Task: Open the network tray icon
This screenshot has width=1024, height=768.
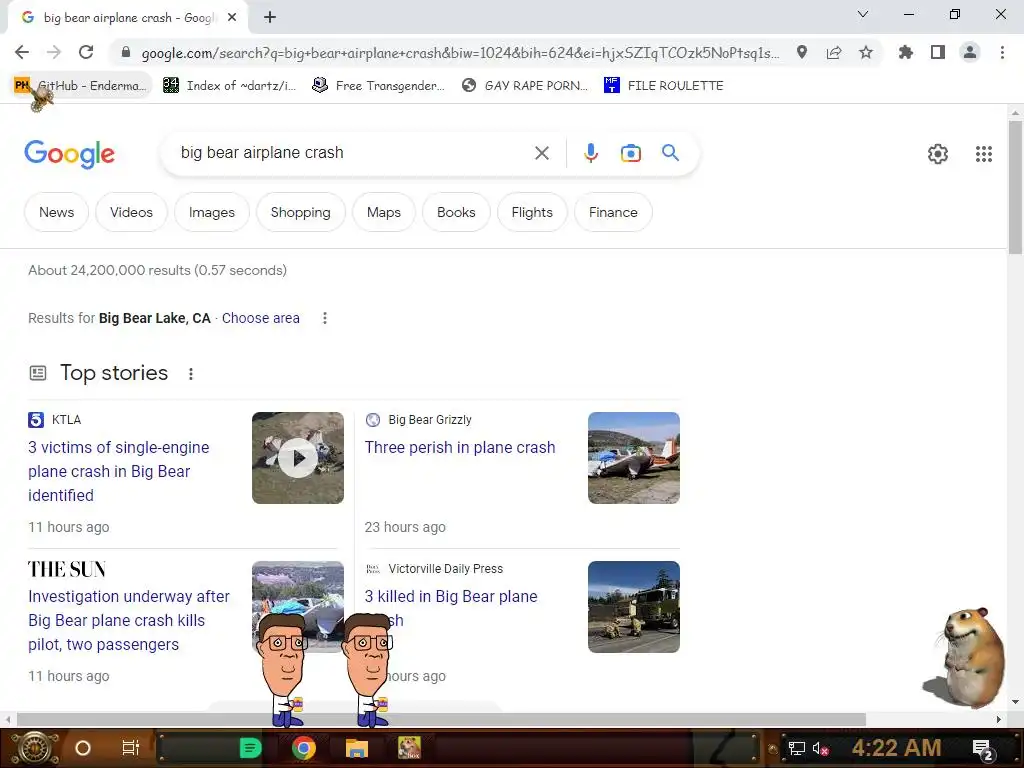Action: pyautogui.click(x=797, y=748)
